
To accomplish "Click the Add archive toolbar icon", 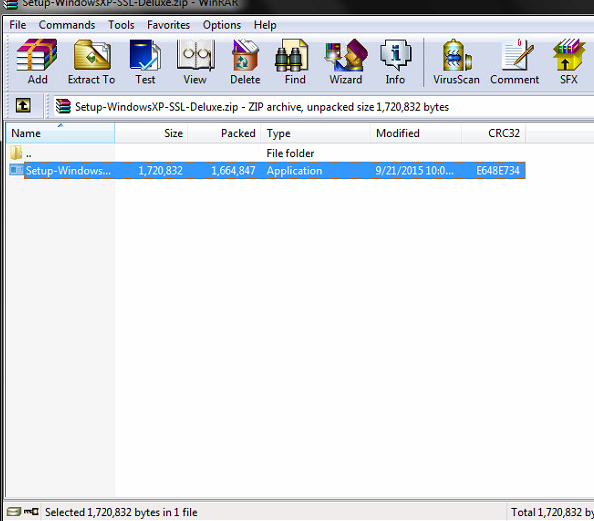I will coord(37,62).
